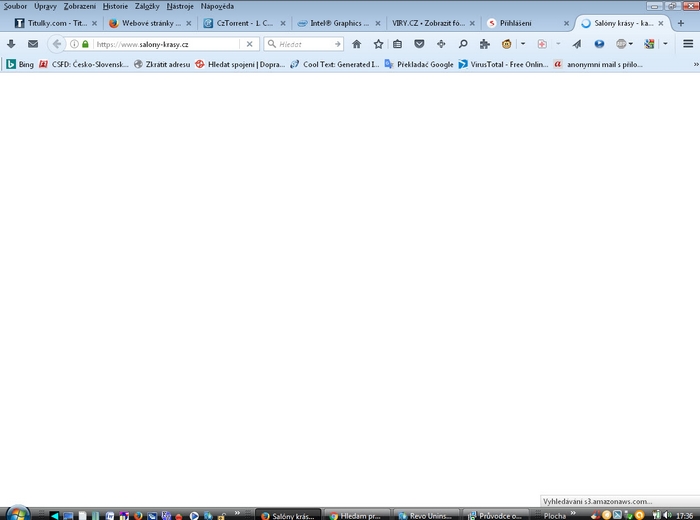Open the hamburger menu icon
This screenshot has height=520, width=700.
coord(688,44)
